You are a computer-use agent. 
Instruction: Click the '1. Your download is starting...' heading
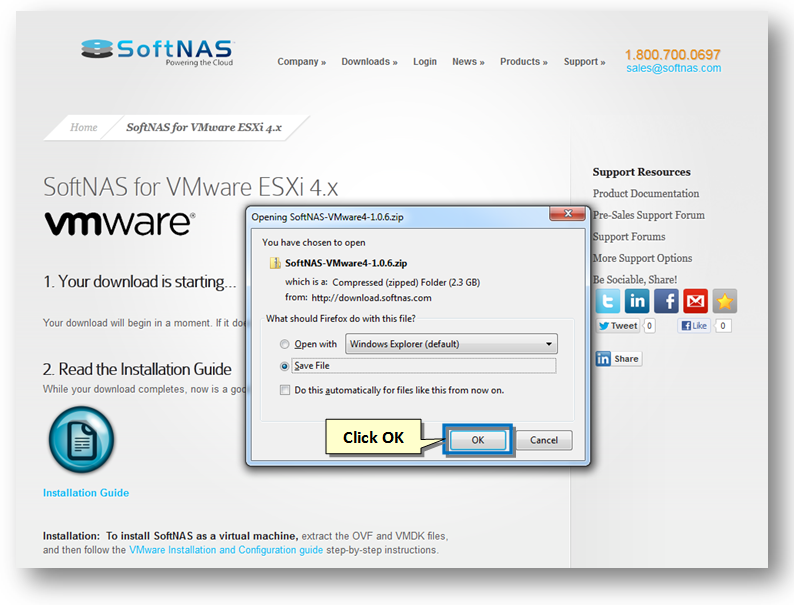(x=140, y=281)
